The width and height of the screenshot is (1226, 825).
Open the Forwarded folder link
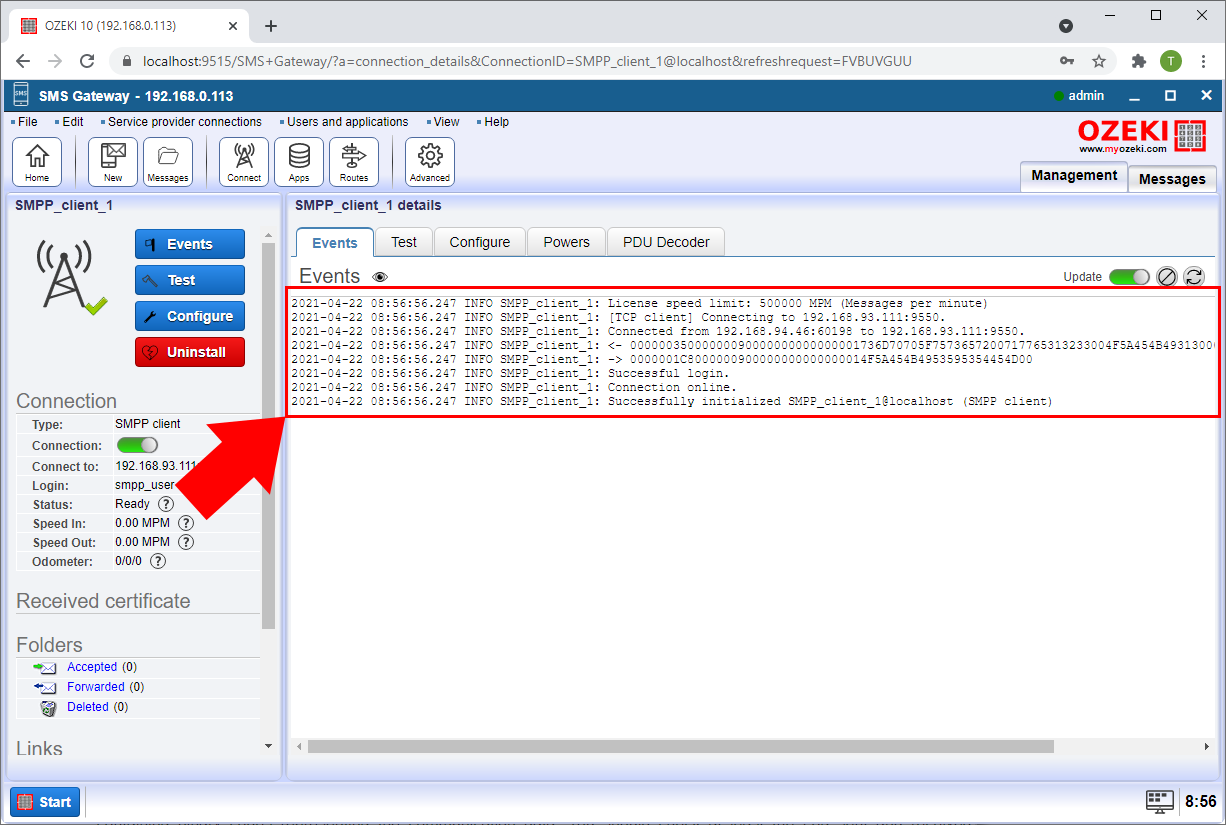coord(96,687)
